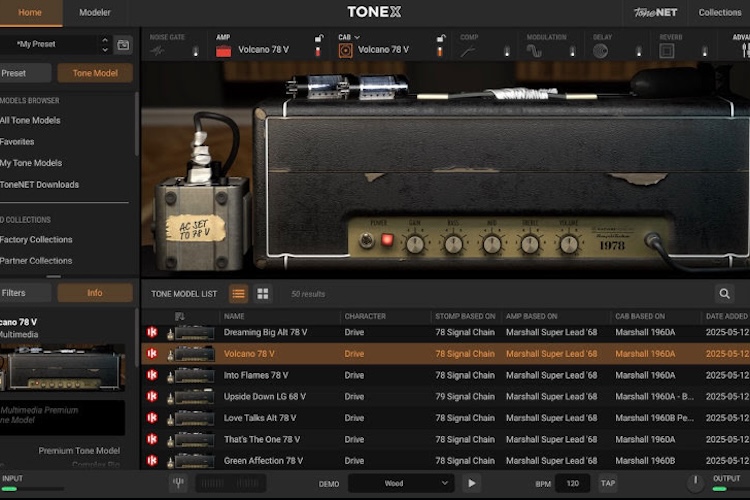Screen dimensions: 750x500
Task: Click the red AMP module icon
Action: point(223,51)
